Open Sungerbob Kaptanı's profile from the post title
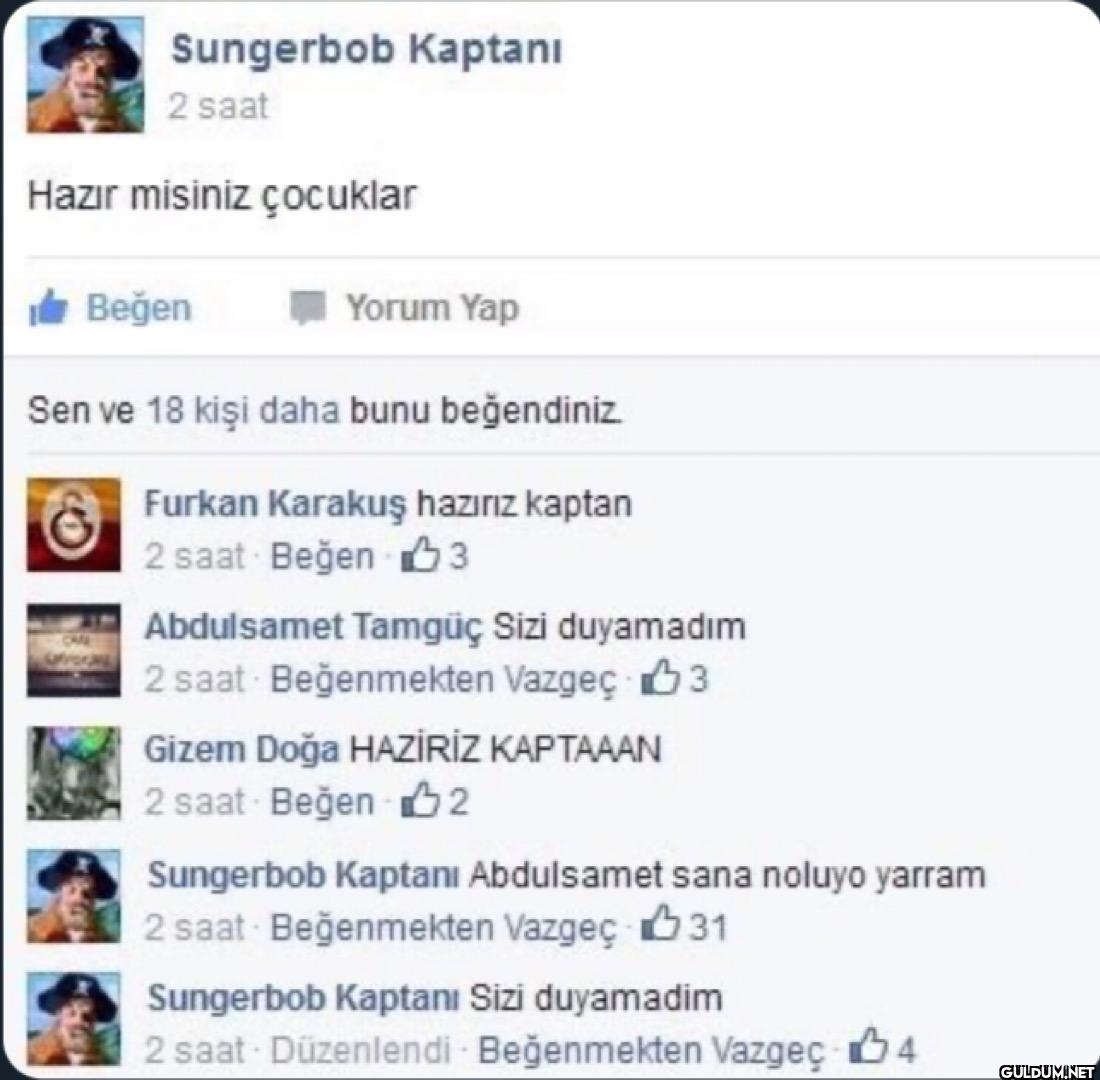This screenshot has height=1080, width=1100. point(366,50)
